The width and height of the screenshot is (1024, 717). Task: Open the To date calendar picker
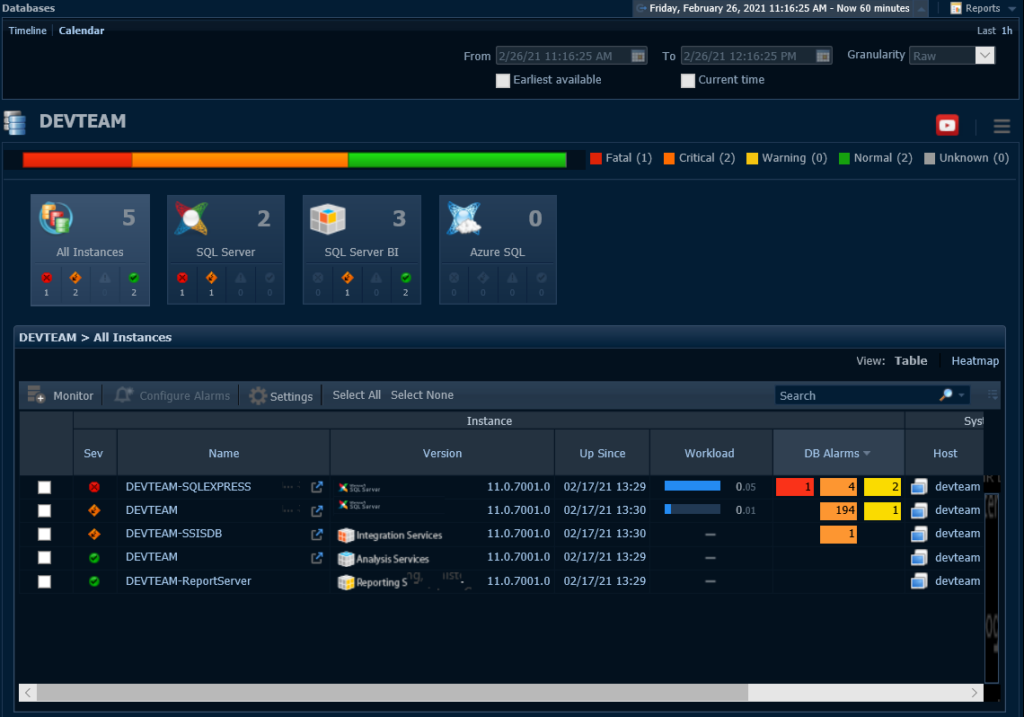pyautogui.click(x=823, y=56)
